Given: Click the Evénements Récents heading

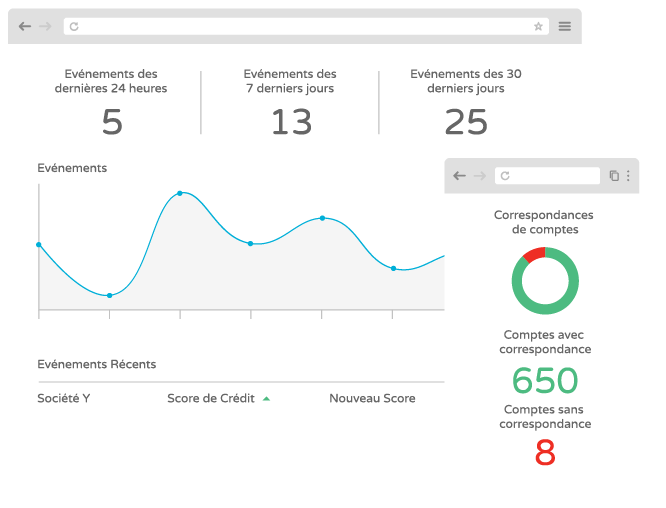Looking at the screenshot, I should [97, 364].
